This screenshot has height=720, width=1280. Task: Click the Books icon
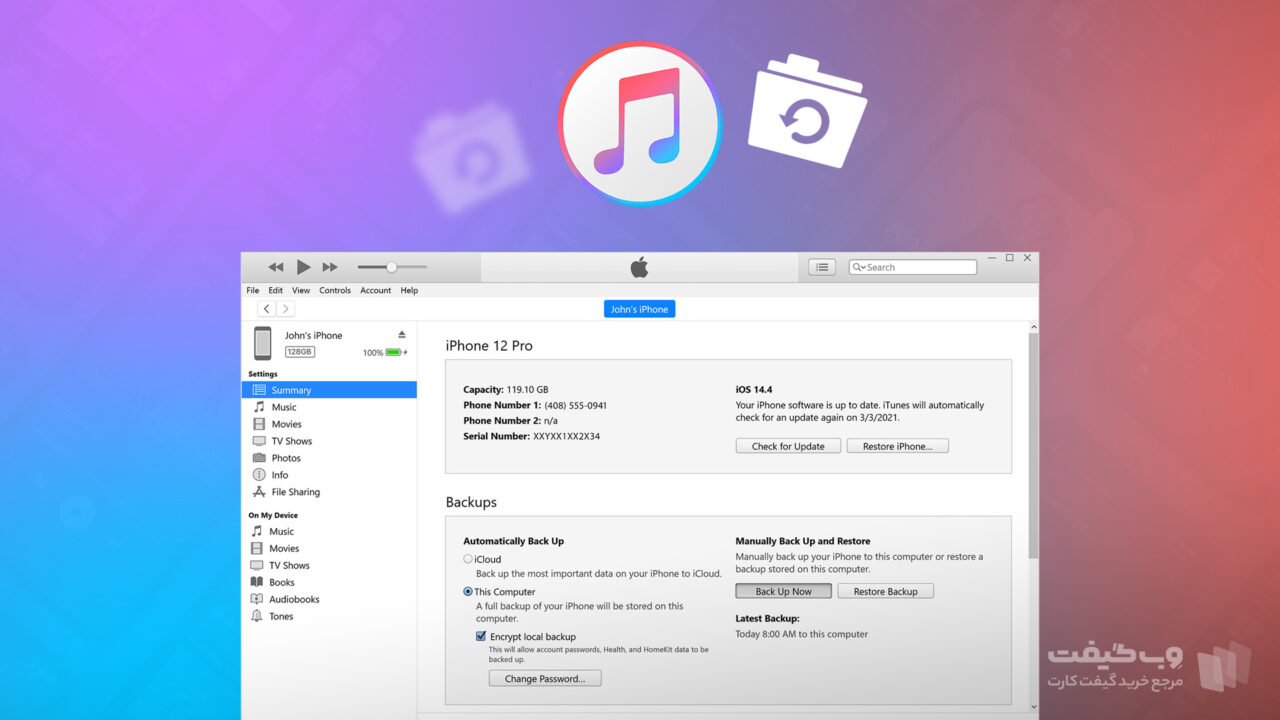pos(257,582)
